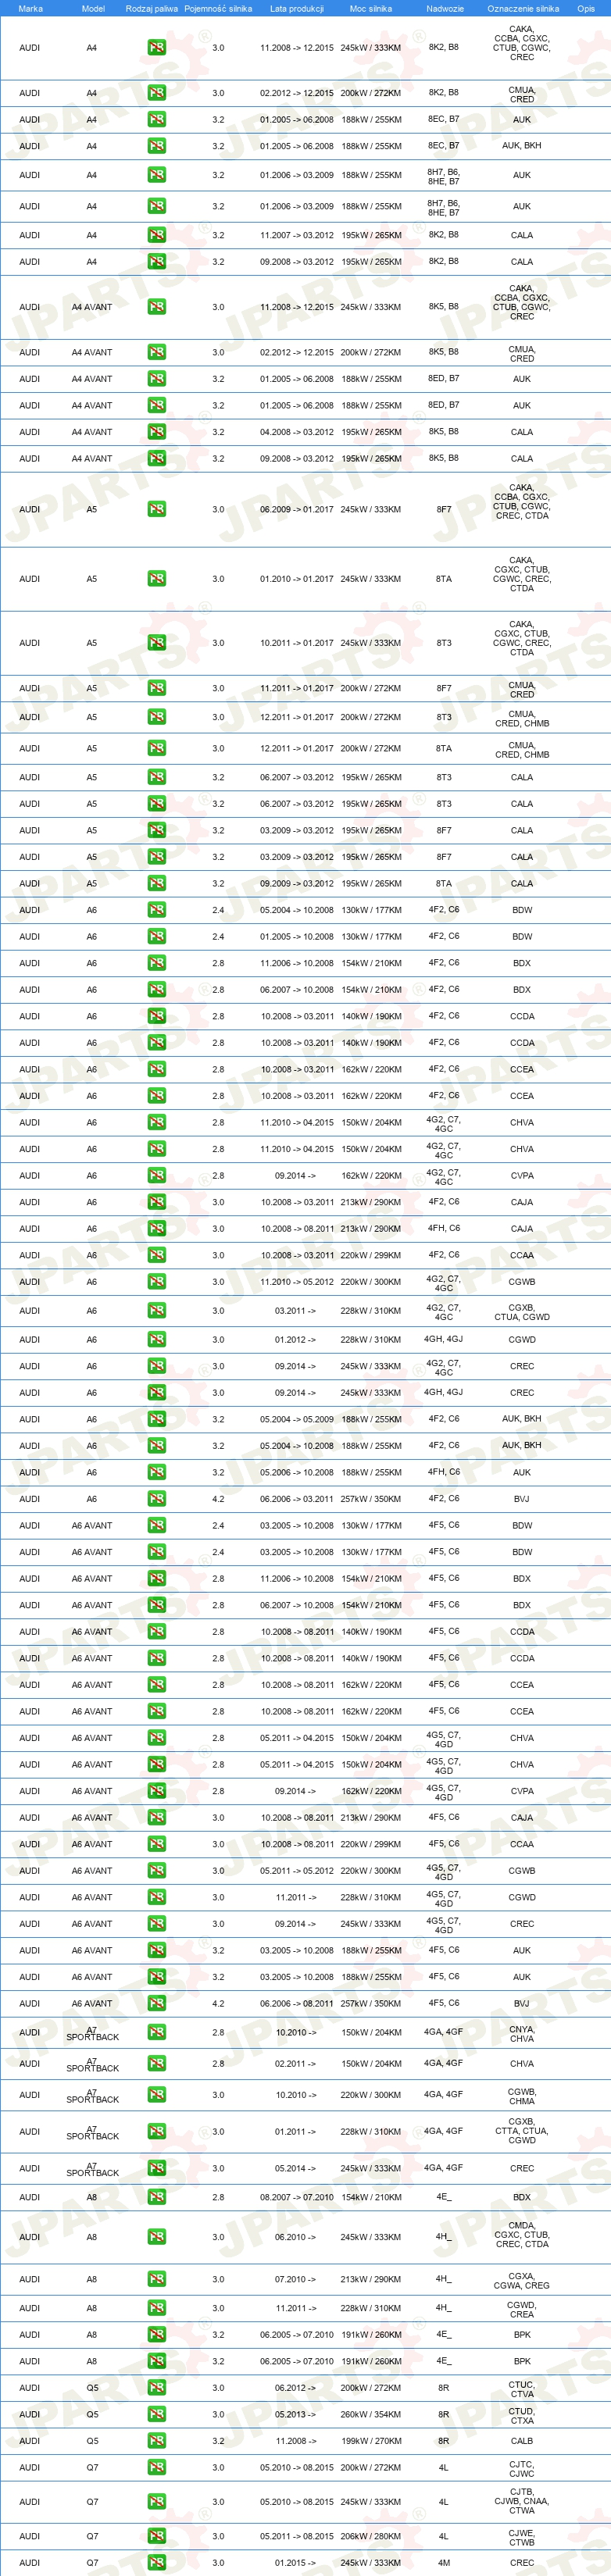The height and width of the screenshot is (2576, 611).
Task: Click fuel icon in A6 4.2 BVJ 4F2 row
Action: (156, 1499)
